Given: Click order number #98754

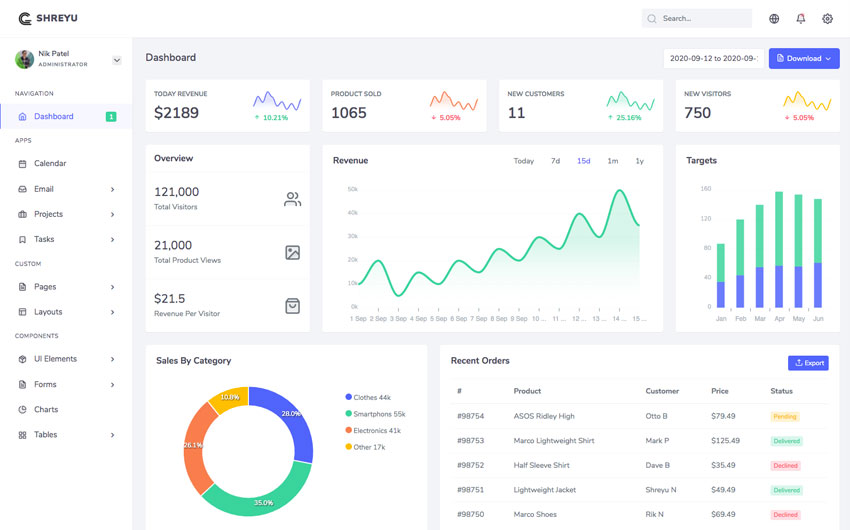Looking at the screenshot, I should (x=471, y=416).
